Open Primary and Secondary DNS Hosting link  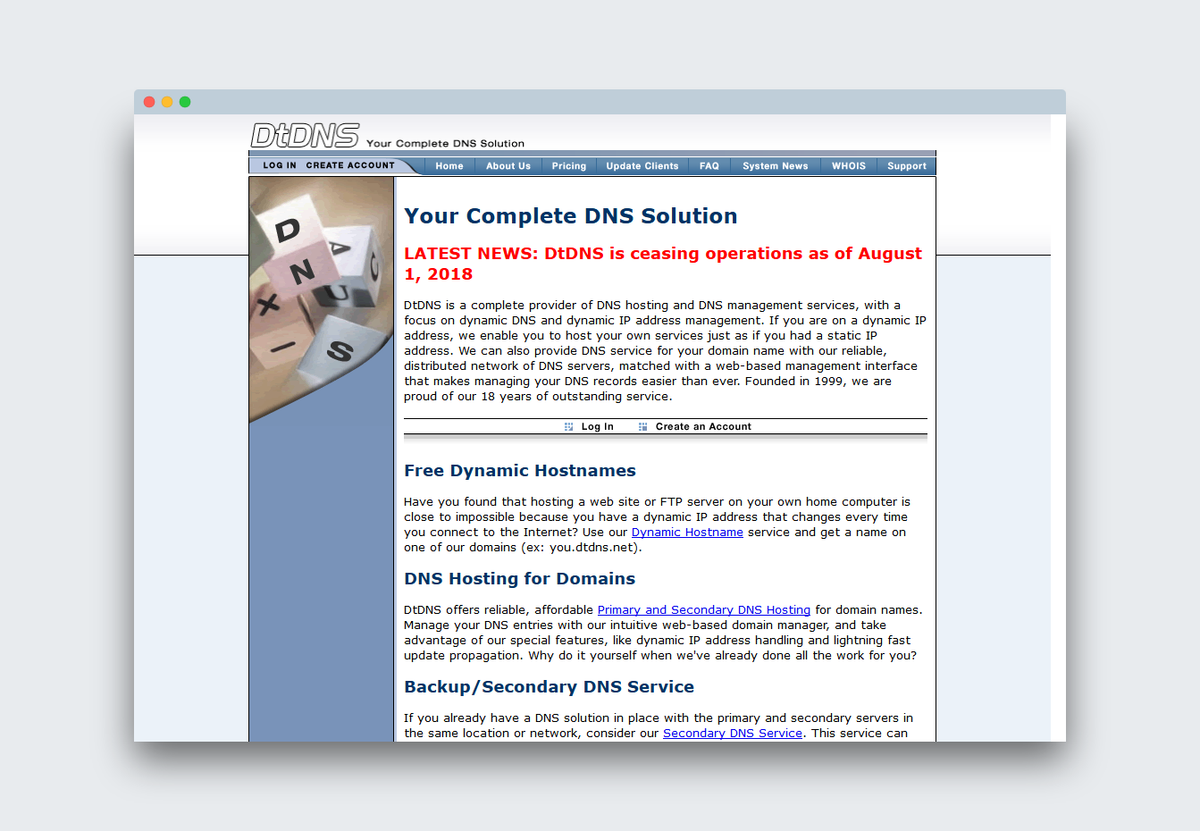(x=704, y=609)
